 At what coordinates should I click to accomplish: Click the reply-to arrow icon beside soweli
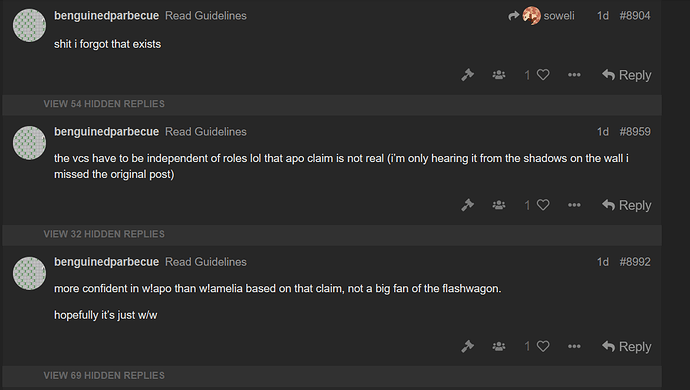[514, 16]
